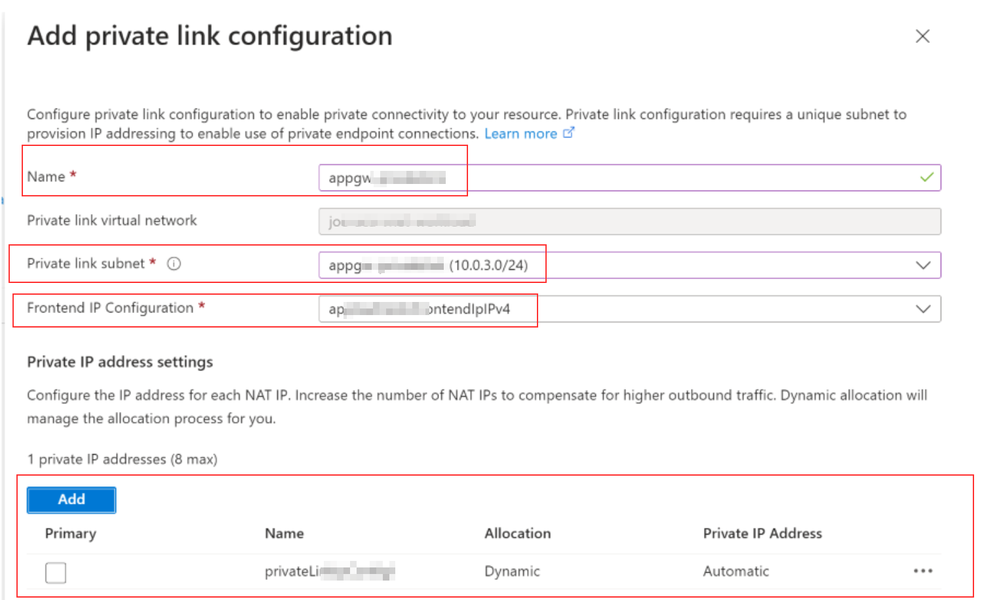This screenshot has width=999, height=600.
Task: Click the Primary column header
Action: (x=71, y=534)
